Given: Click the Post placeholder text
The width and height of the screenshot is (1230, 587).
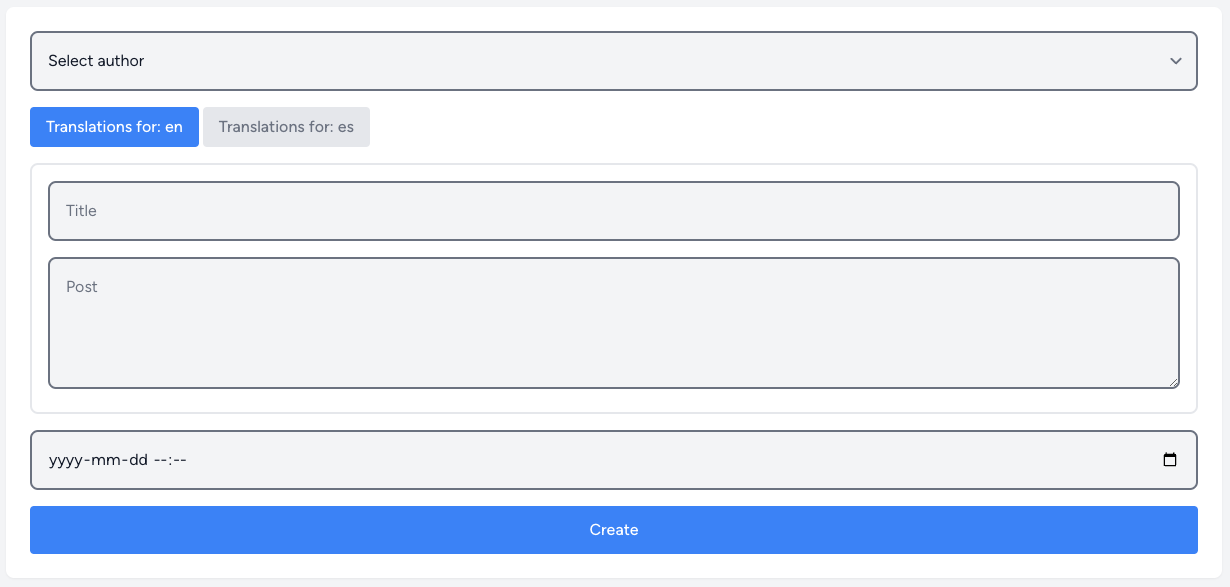Looking at the screenshot, I should tap(82, 287).
